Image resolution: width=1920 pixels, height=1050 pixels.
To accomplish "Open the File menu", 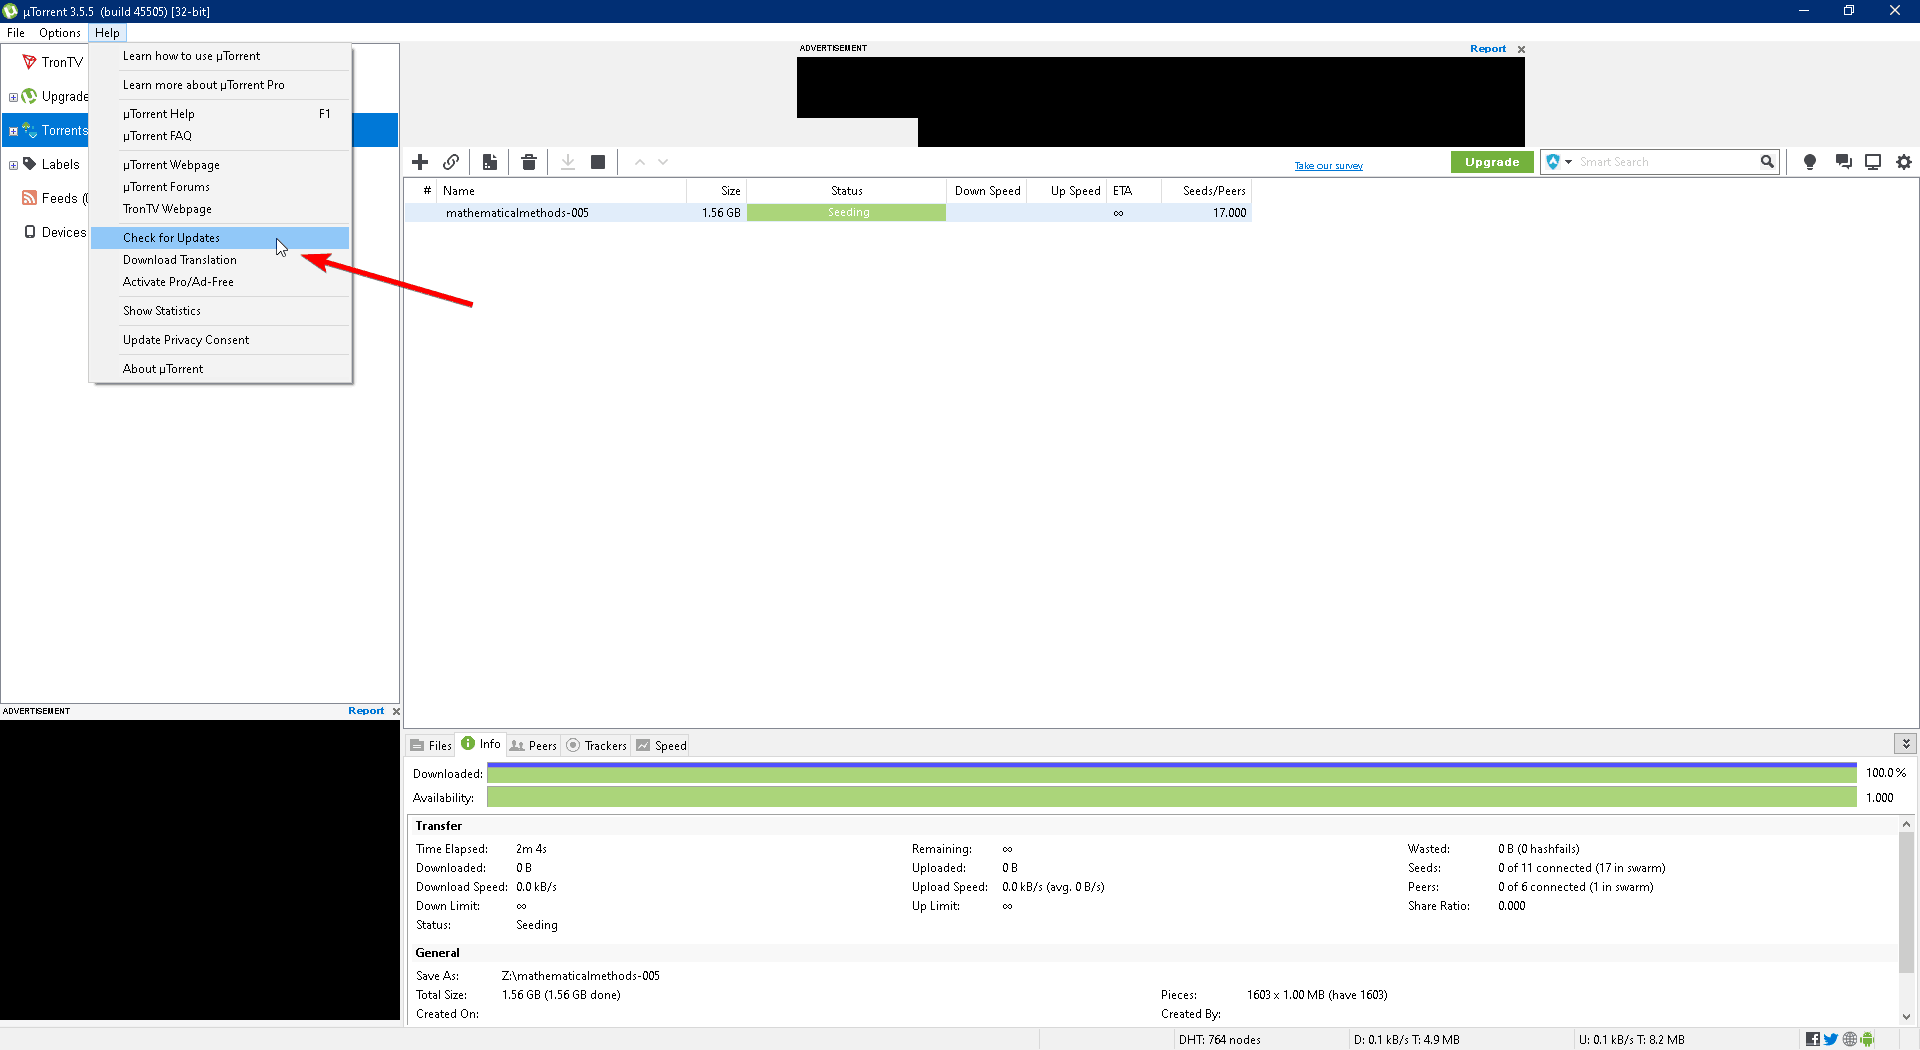I will pos(16,33).
